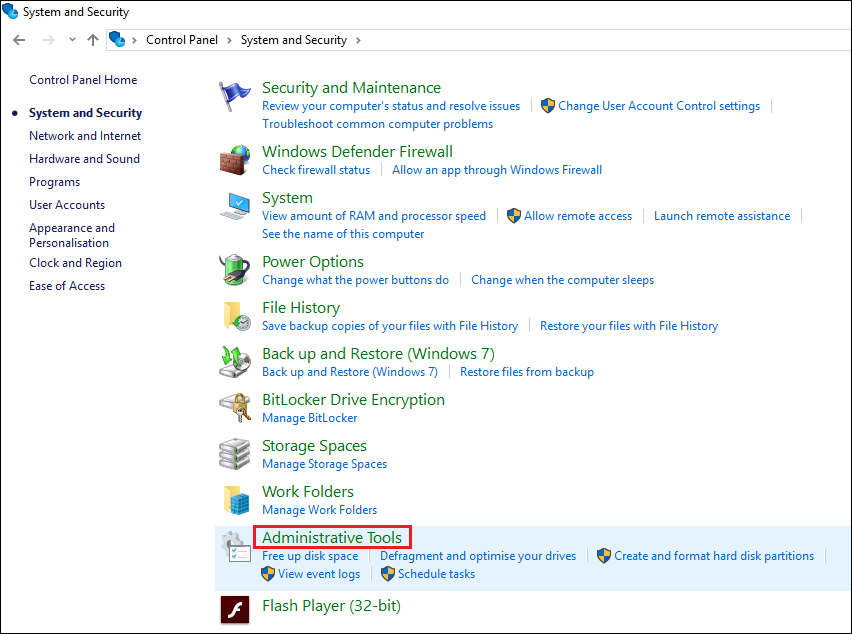Open the recent locations dropdown arrow
This screenshot has width=852, height=634.
(x=72, y=40)
